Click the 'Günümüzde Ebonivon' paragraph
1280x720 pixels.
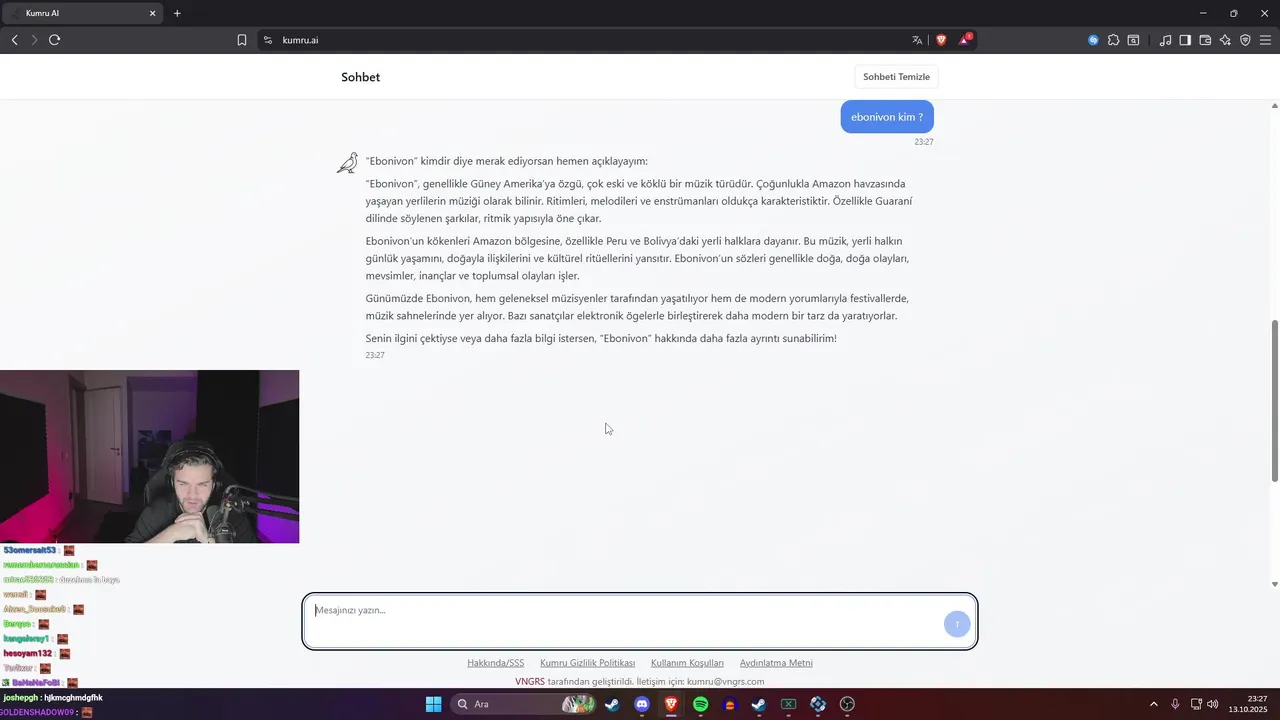point(637,307)
